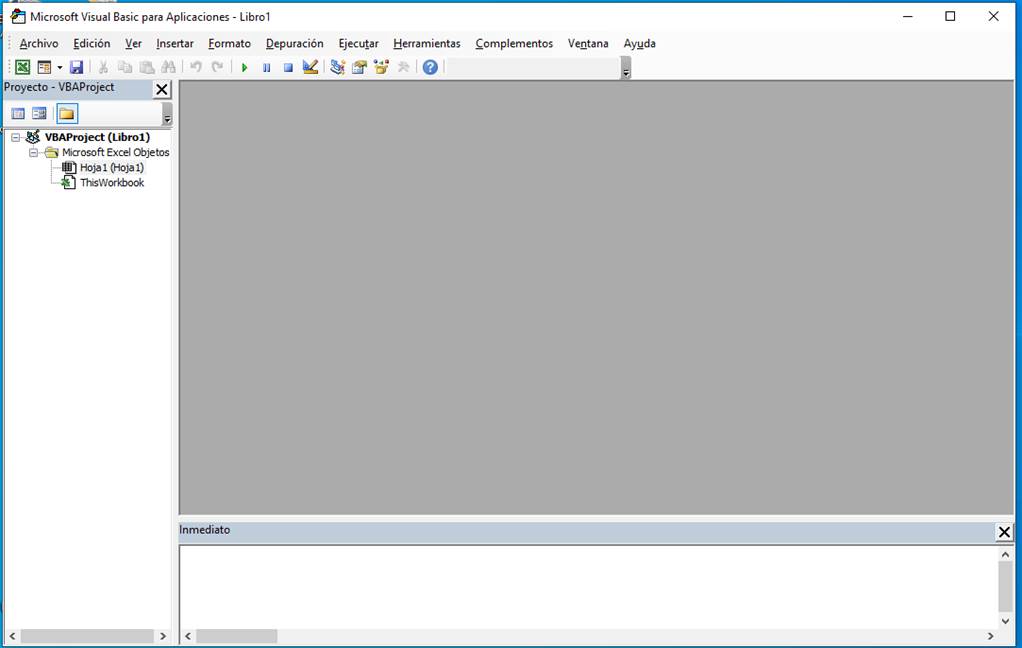
Task: Click the Insert UserForm toolbar icon
Action: tap(44, 67)
